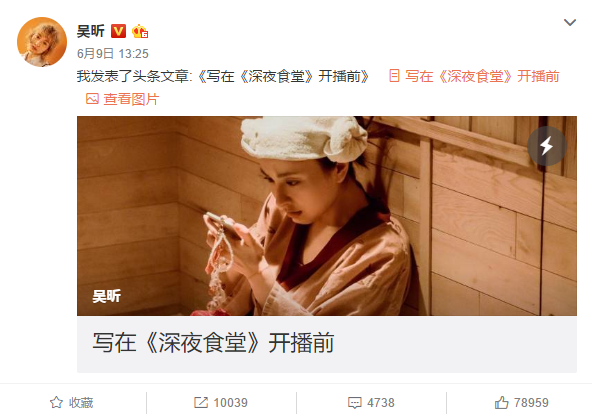Open the article card title 写在《深夜食堂》开播前

coord(213,343)
